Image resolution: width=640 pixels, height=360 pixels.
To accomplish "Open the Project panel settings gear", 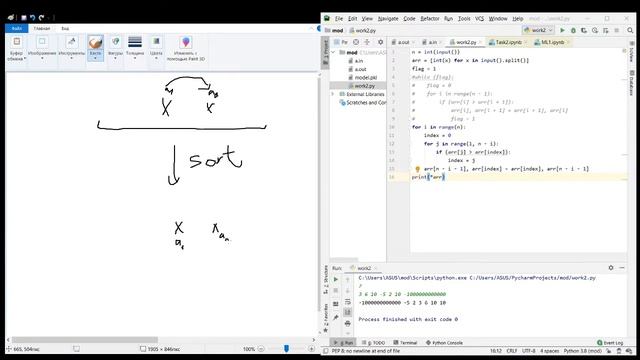I will tap(380, 42).
